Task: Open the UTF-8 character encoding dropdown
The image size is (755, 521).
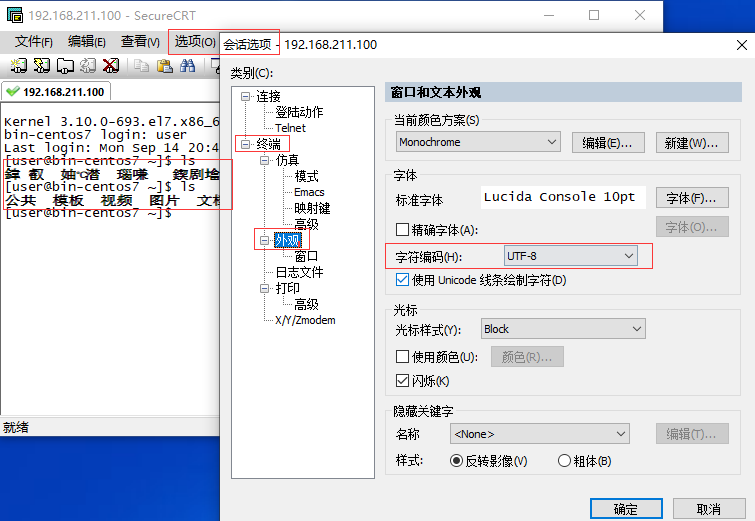Action: (571, 256)
